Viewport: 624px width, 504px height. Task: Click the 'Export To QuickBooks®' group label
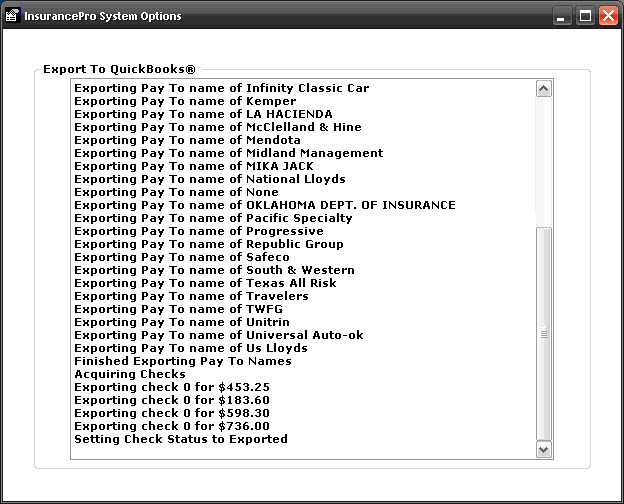(x=119, y=69)
